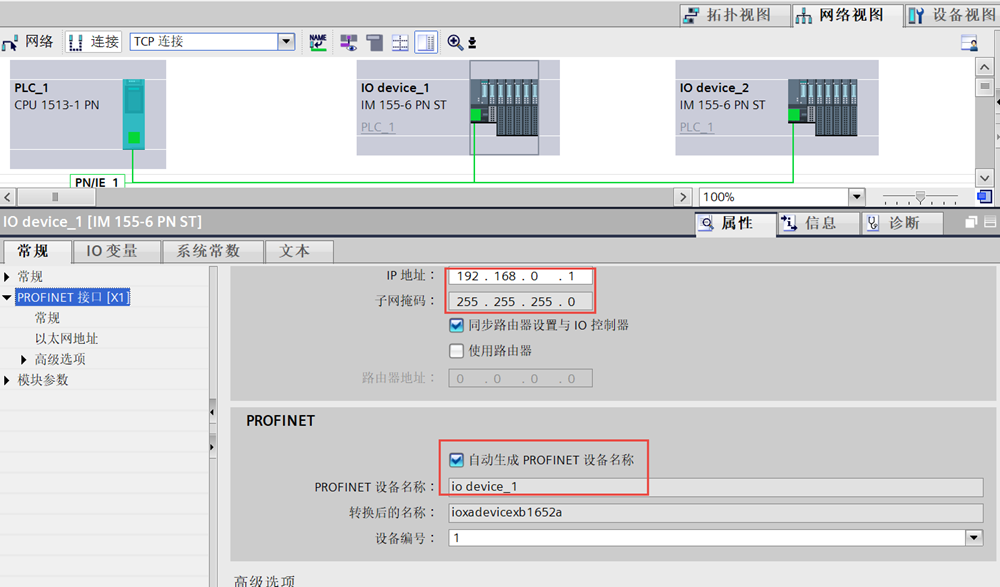Screen dimensions: 1000x587
Task: Select the IO device_2 module graphic
Action: [x=822, y=109]
